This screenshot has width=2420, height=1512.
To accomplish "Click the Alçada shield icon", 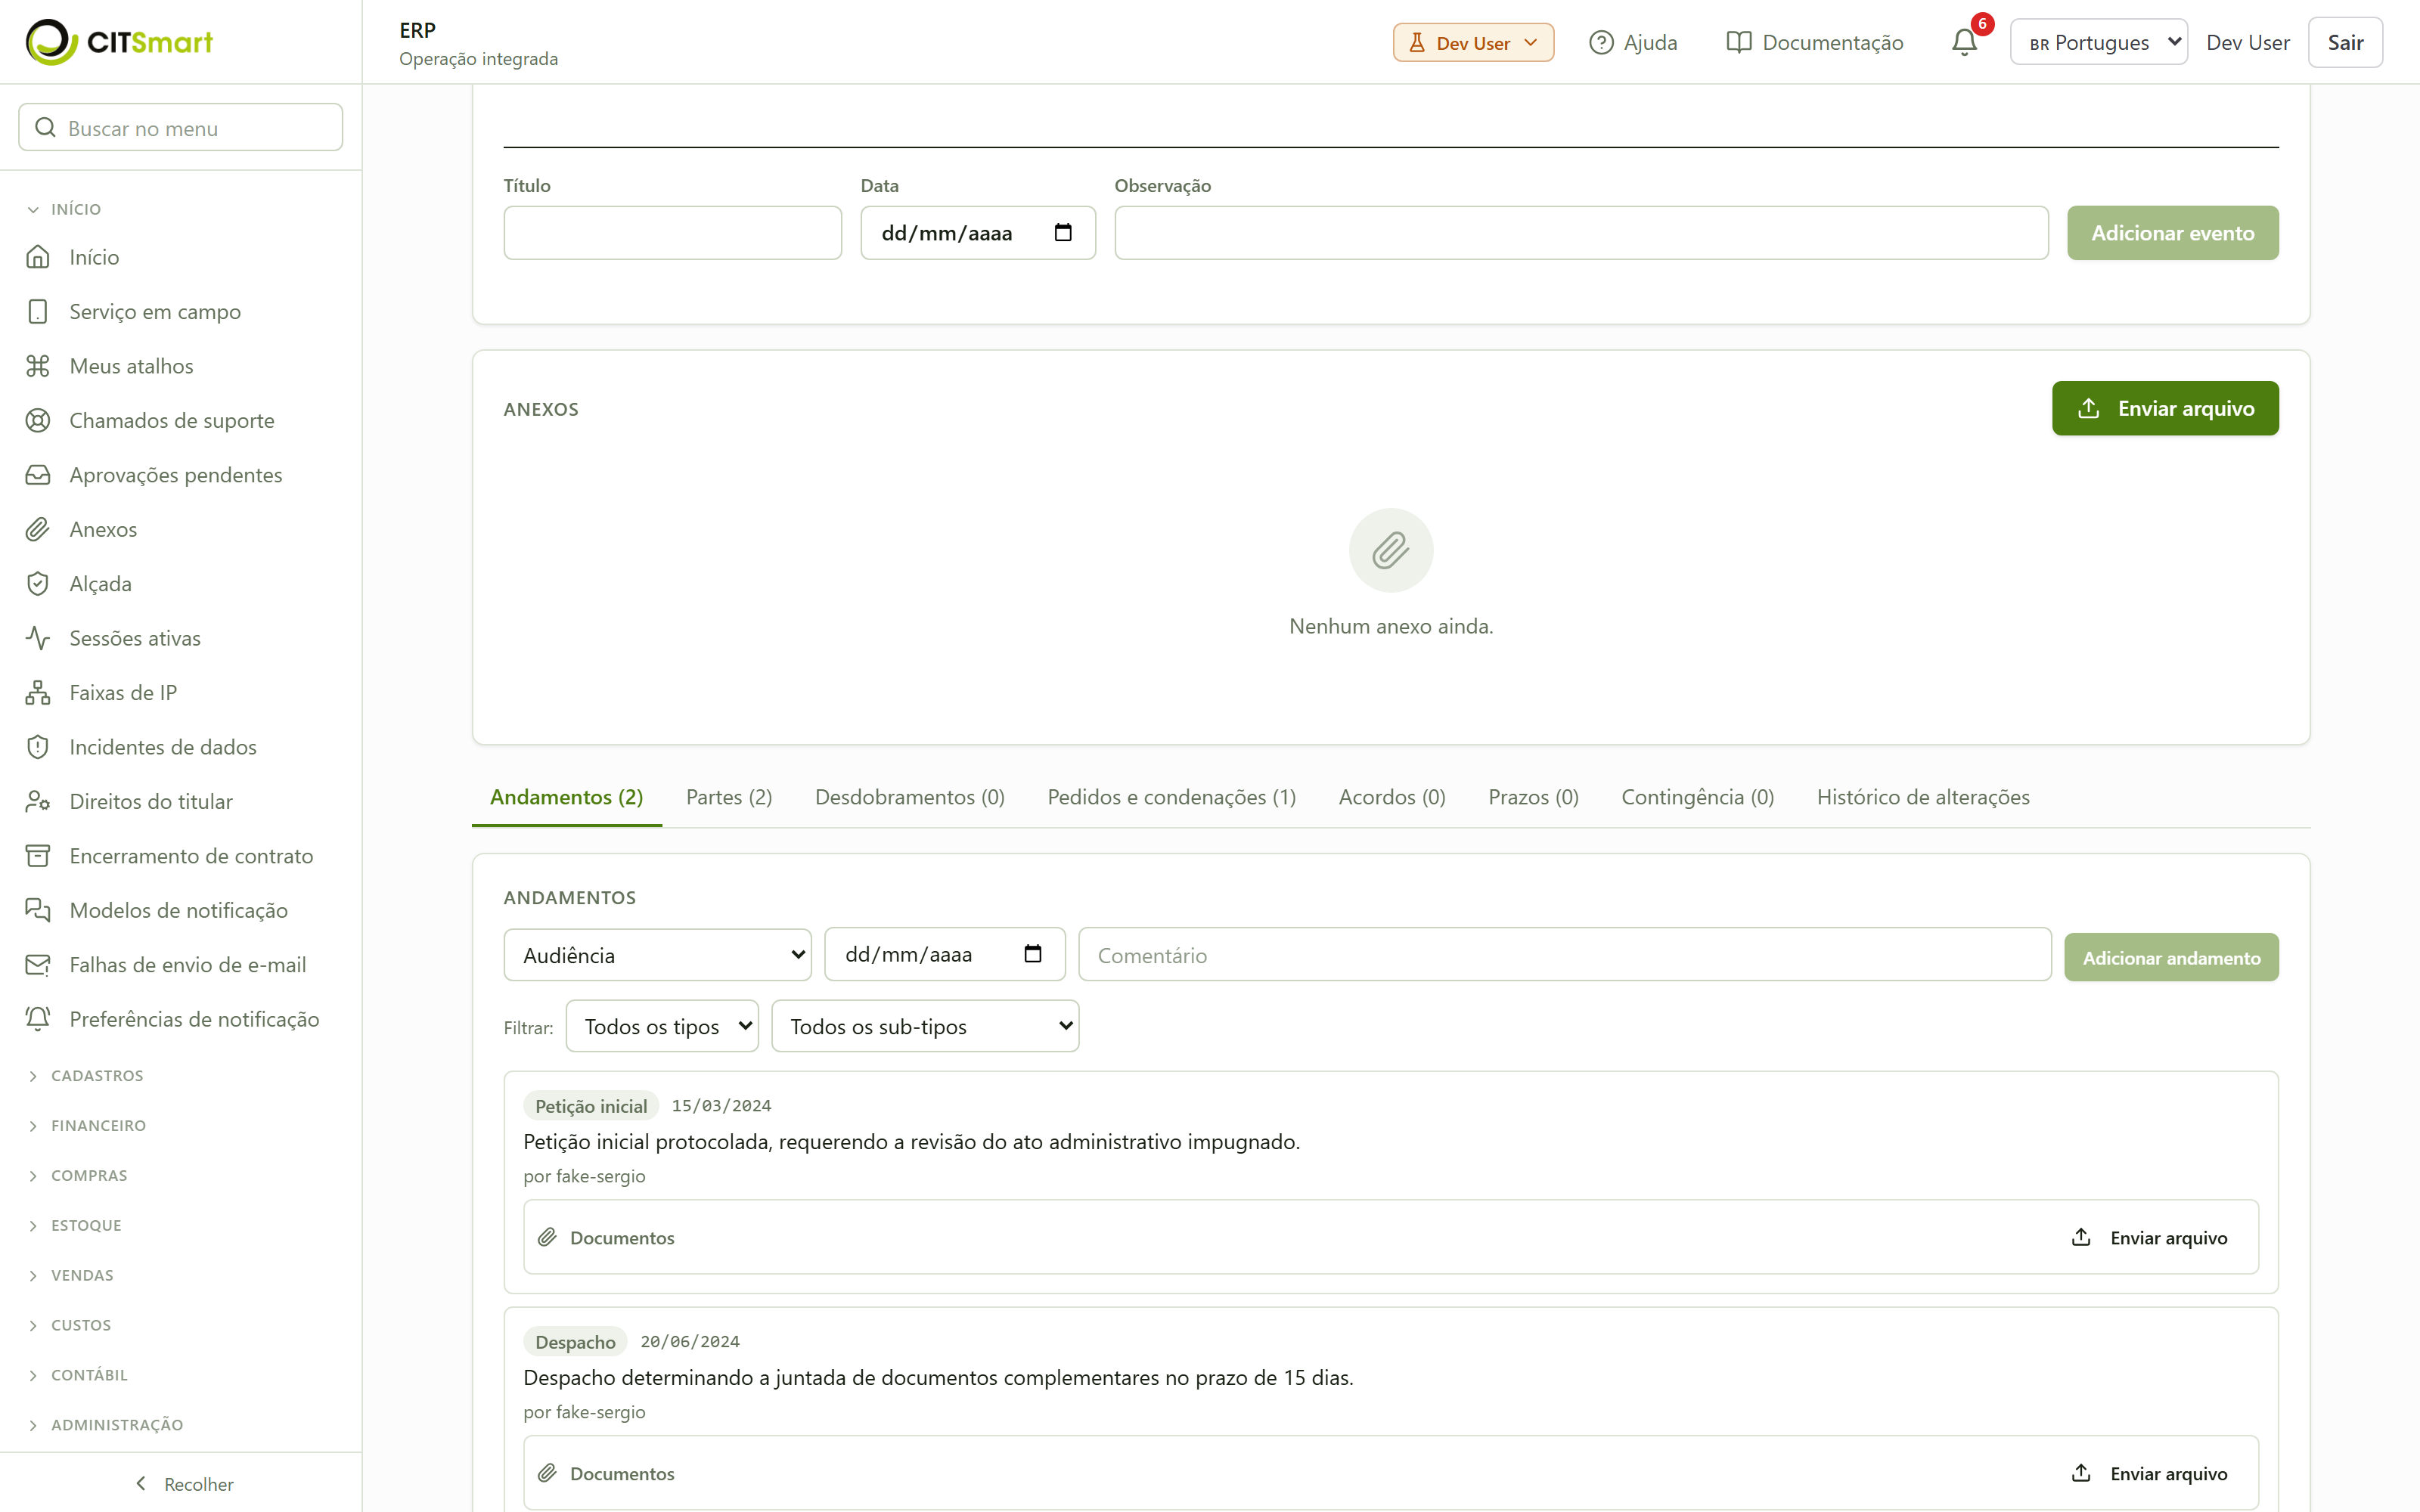I will pos(38,584).
